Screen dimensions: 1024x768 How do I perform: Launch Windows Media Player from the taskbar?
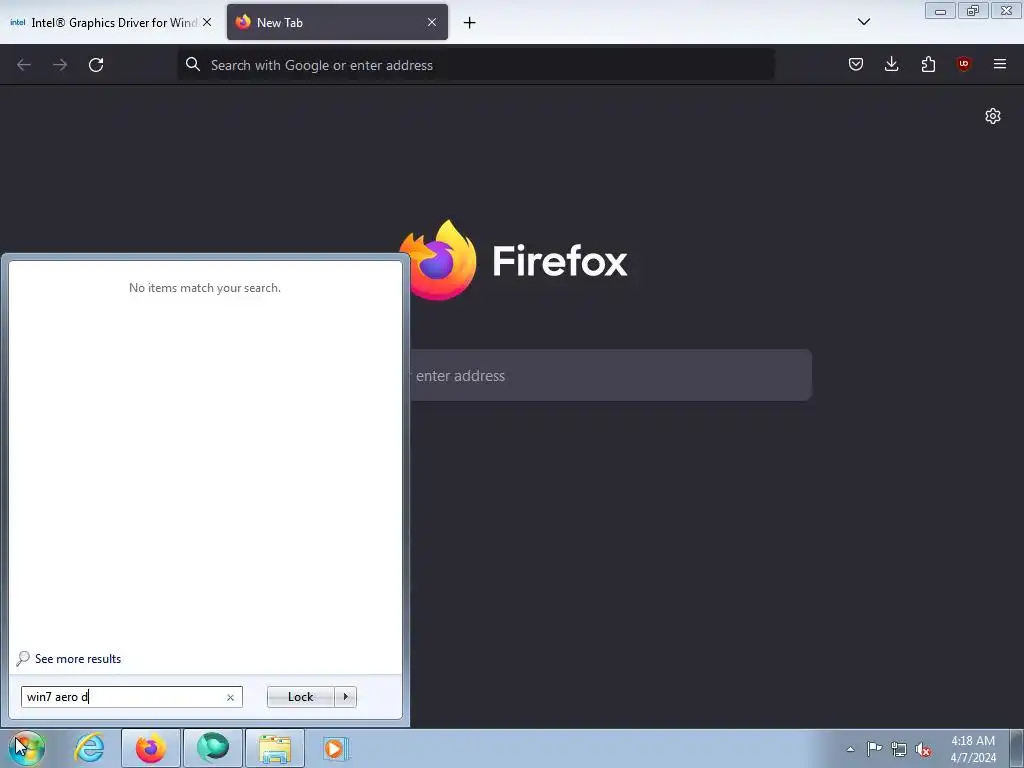tap(336, 748)
